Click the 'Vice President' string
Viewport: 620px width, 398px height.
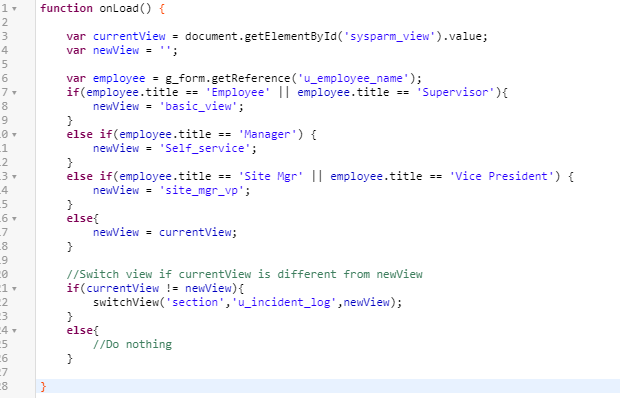pyautogui.click(x=501, y=176)
